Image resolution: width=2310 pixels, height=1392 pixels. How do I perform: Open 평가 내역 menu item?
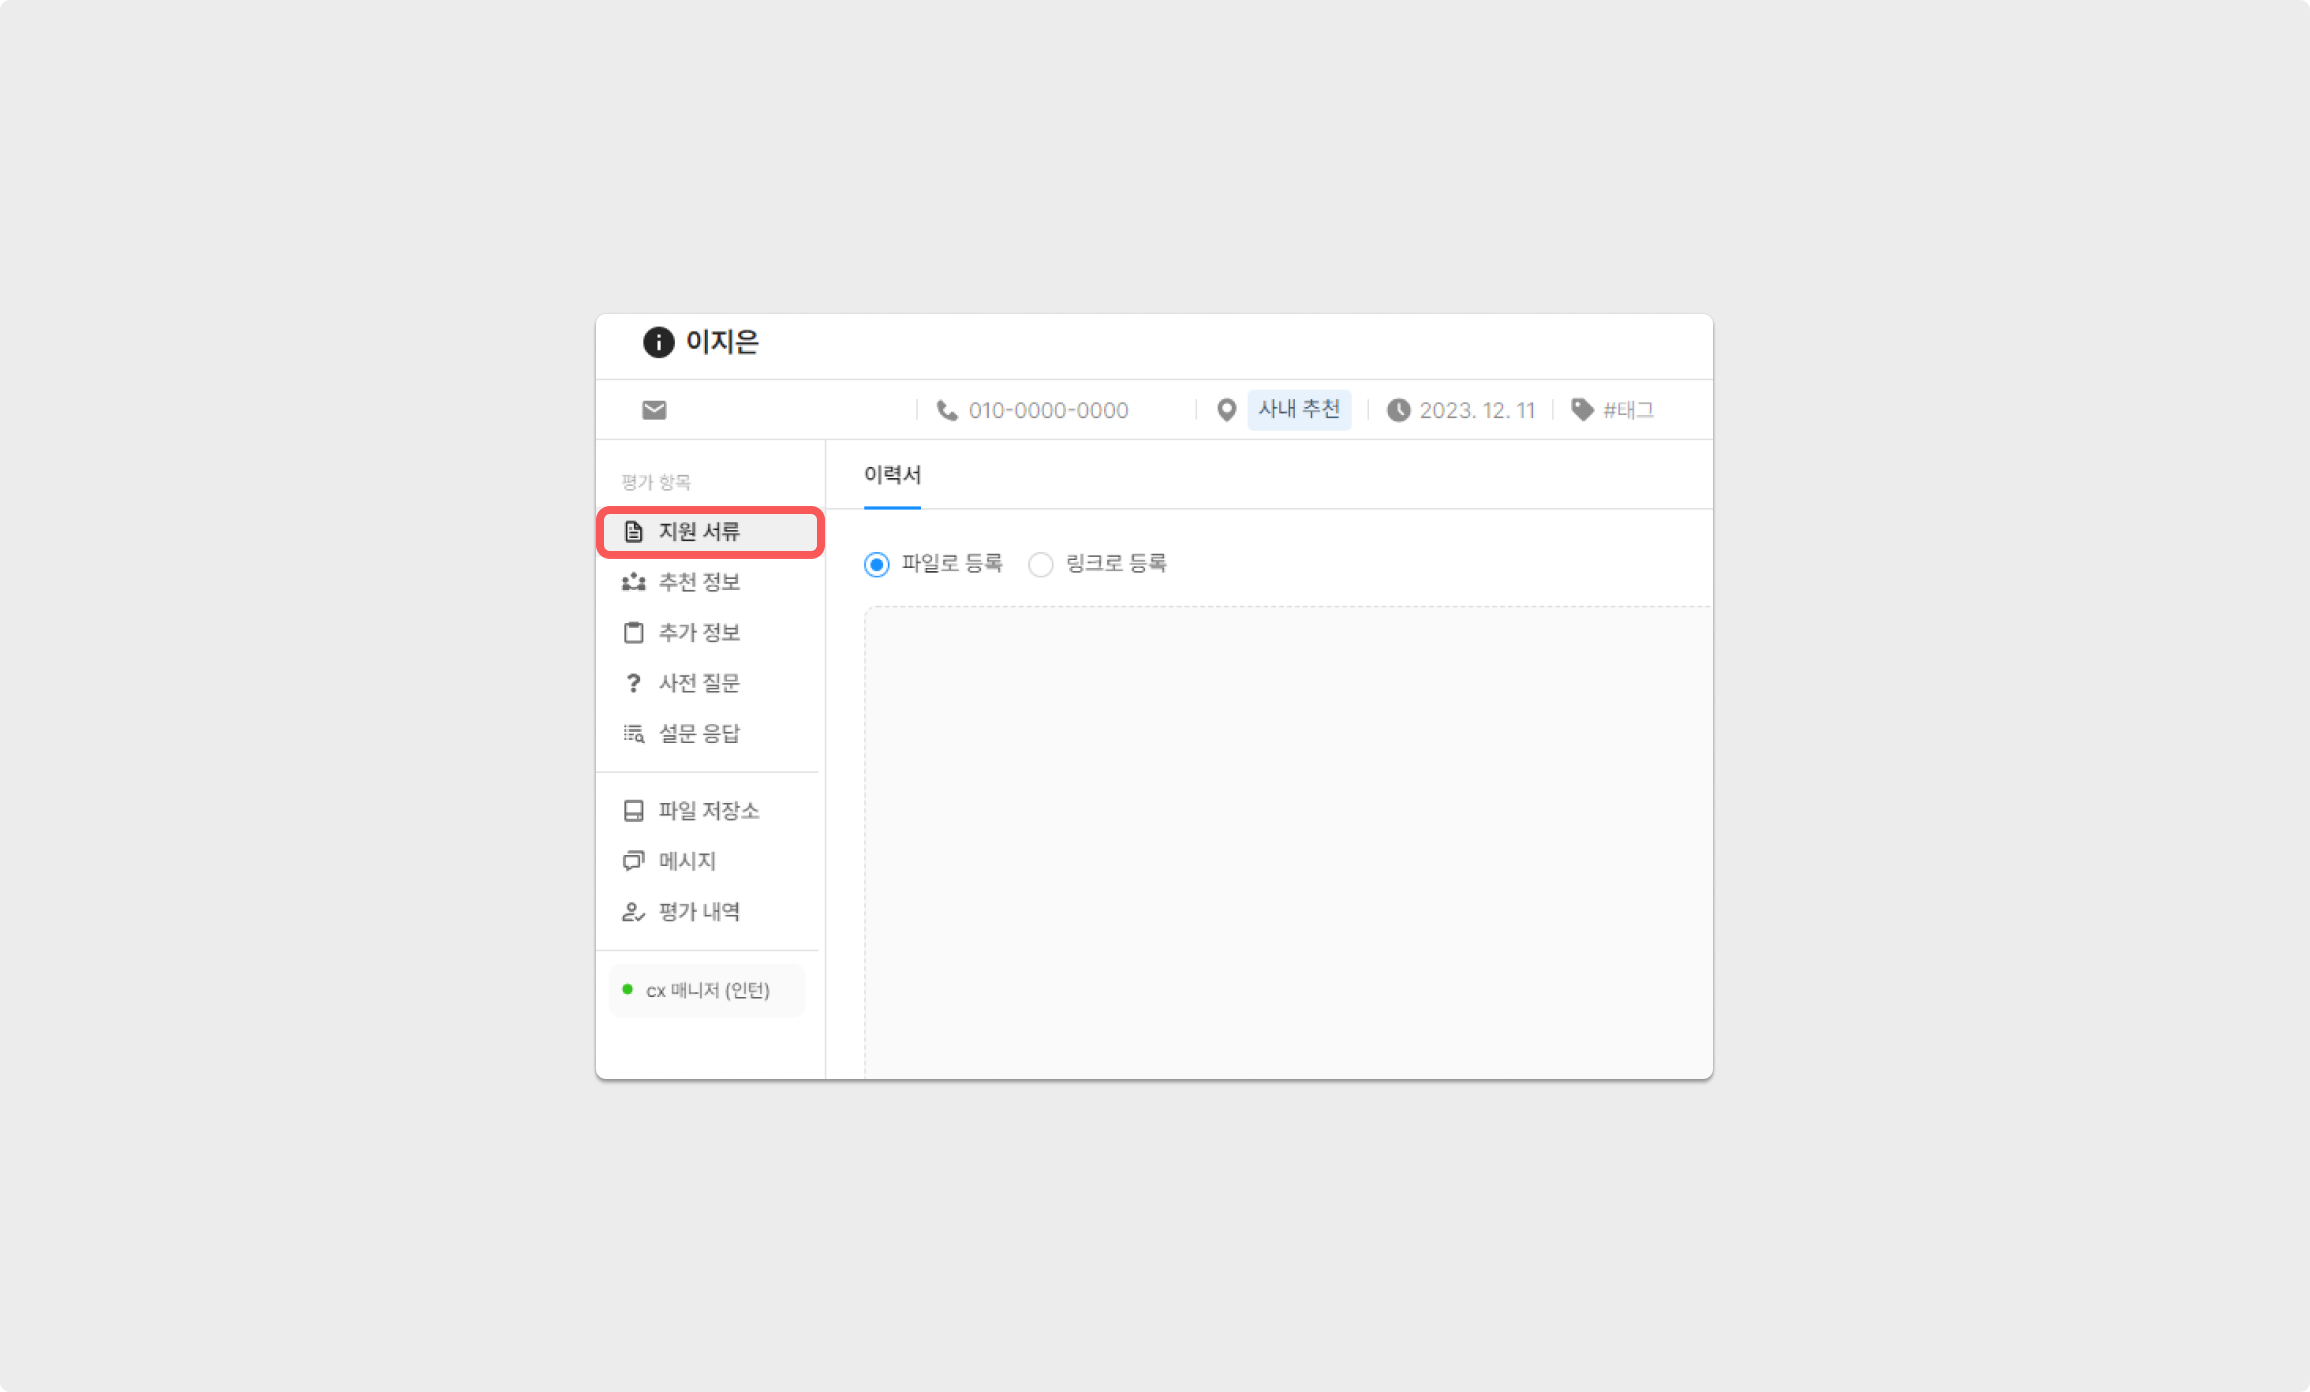(698, 912)
